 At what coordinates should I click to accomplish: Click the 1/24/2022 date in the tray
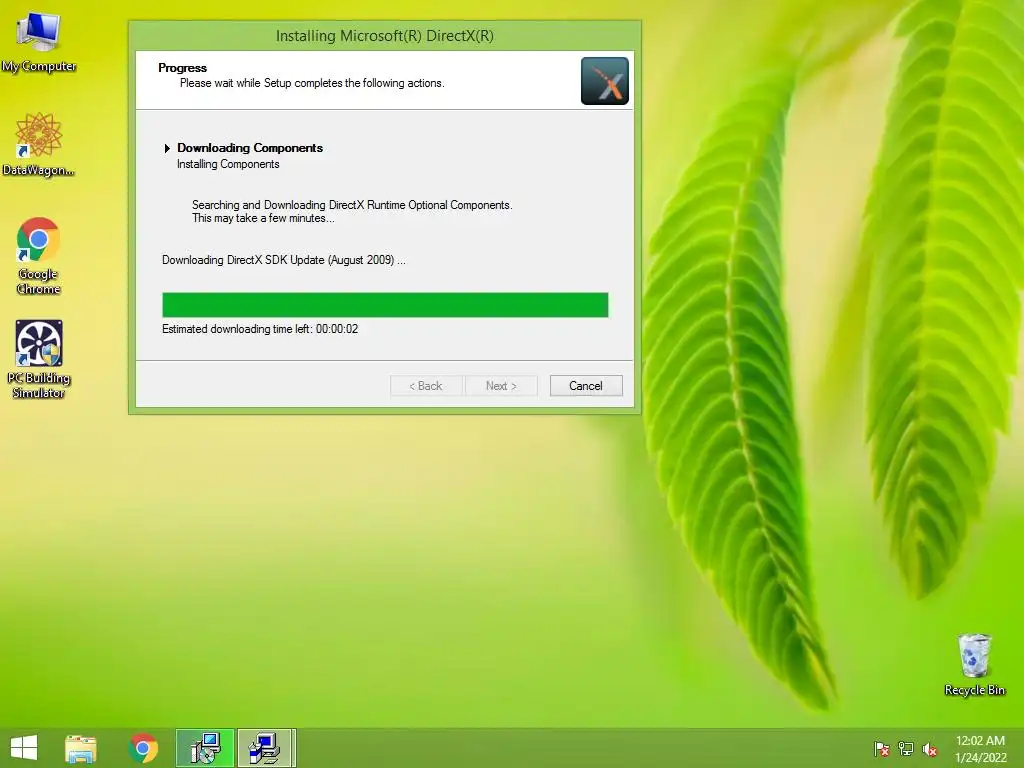(981, 758)
